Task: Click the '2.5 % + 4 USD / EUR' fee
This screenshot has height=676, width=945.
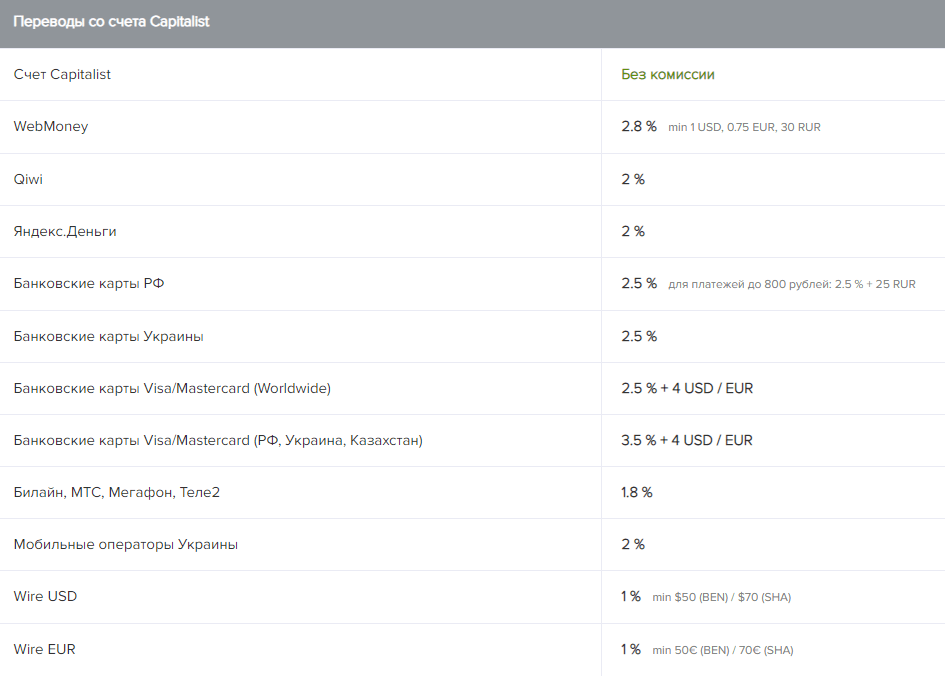Action: point(687,388)
